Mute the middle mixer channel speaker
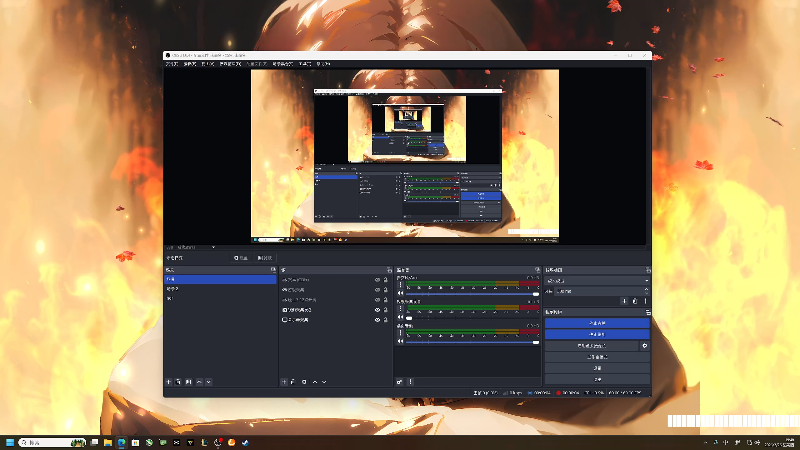Image resolution: width=800 pixels, height=450 pixels. [401, 318]
